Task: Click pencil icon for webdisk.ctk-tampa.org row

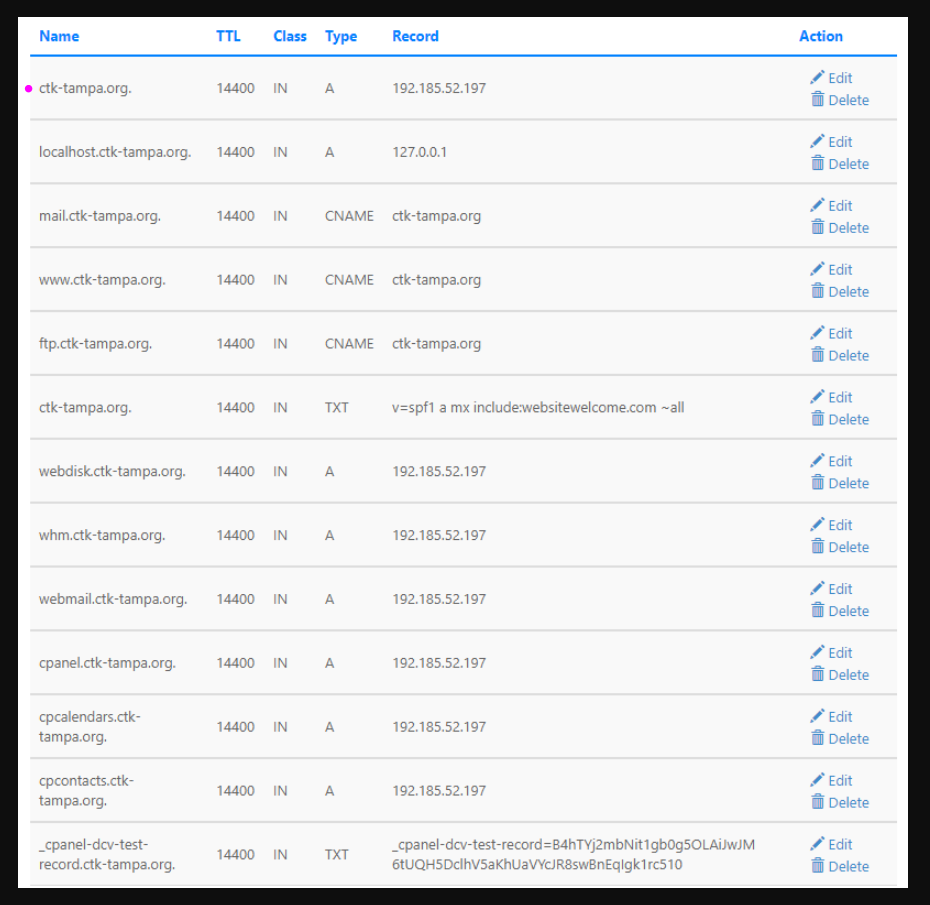Action: [x=817, y=461]
